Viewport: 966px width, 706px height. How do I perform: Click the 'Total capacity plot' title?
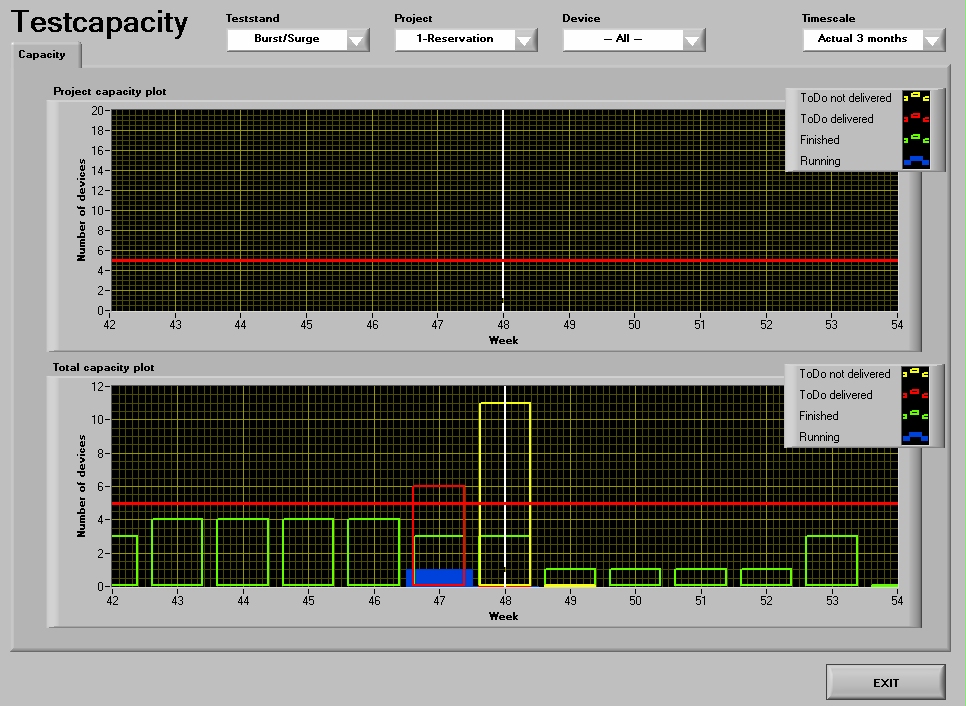pos(104,367)
